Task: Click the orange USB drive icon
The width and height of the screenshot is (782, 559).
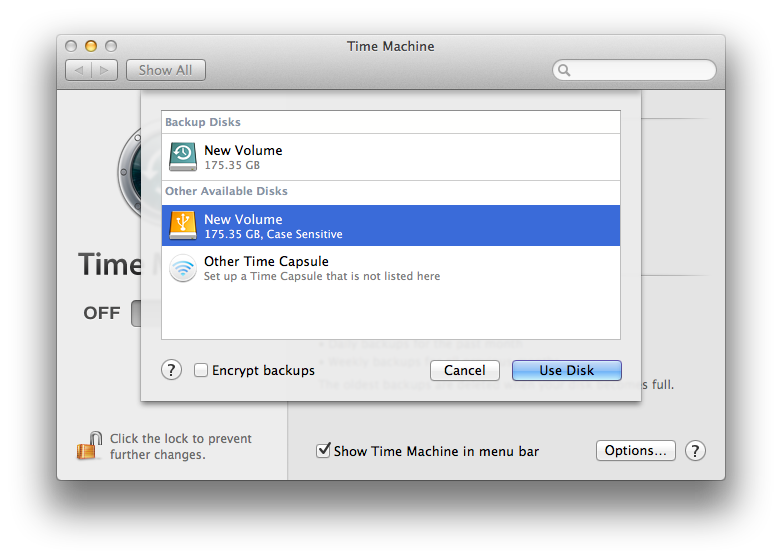Action: tap(183, 225)
